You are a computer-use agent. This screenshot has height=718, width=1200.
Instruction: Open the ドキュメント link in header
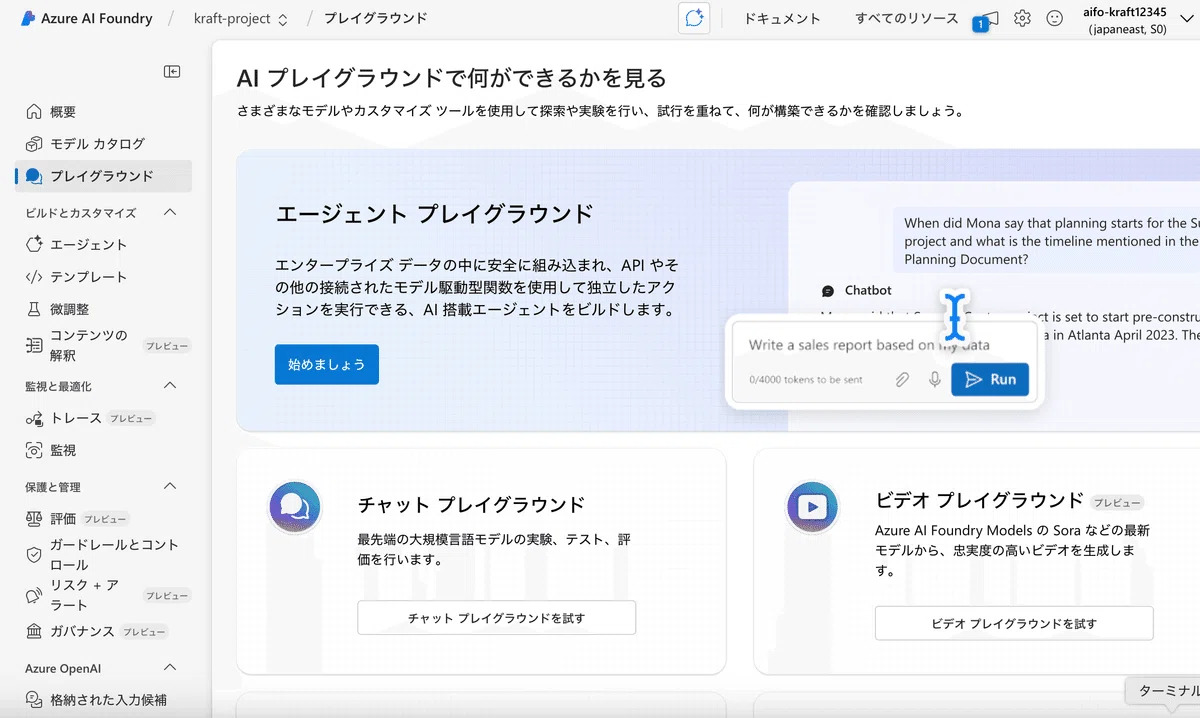pyautogui.click(x=782, y=19)
